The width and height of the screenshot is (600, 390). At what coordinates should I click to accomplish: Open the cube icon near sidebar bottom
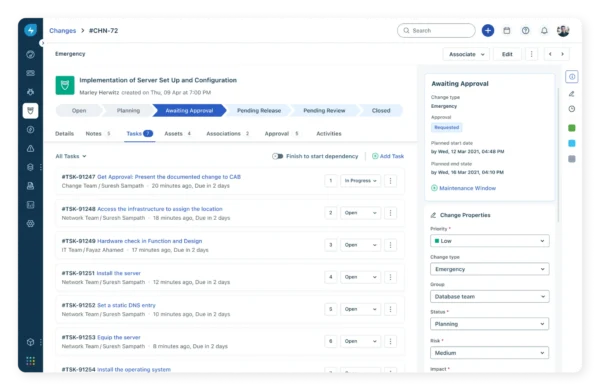31,342
